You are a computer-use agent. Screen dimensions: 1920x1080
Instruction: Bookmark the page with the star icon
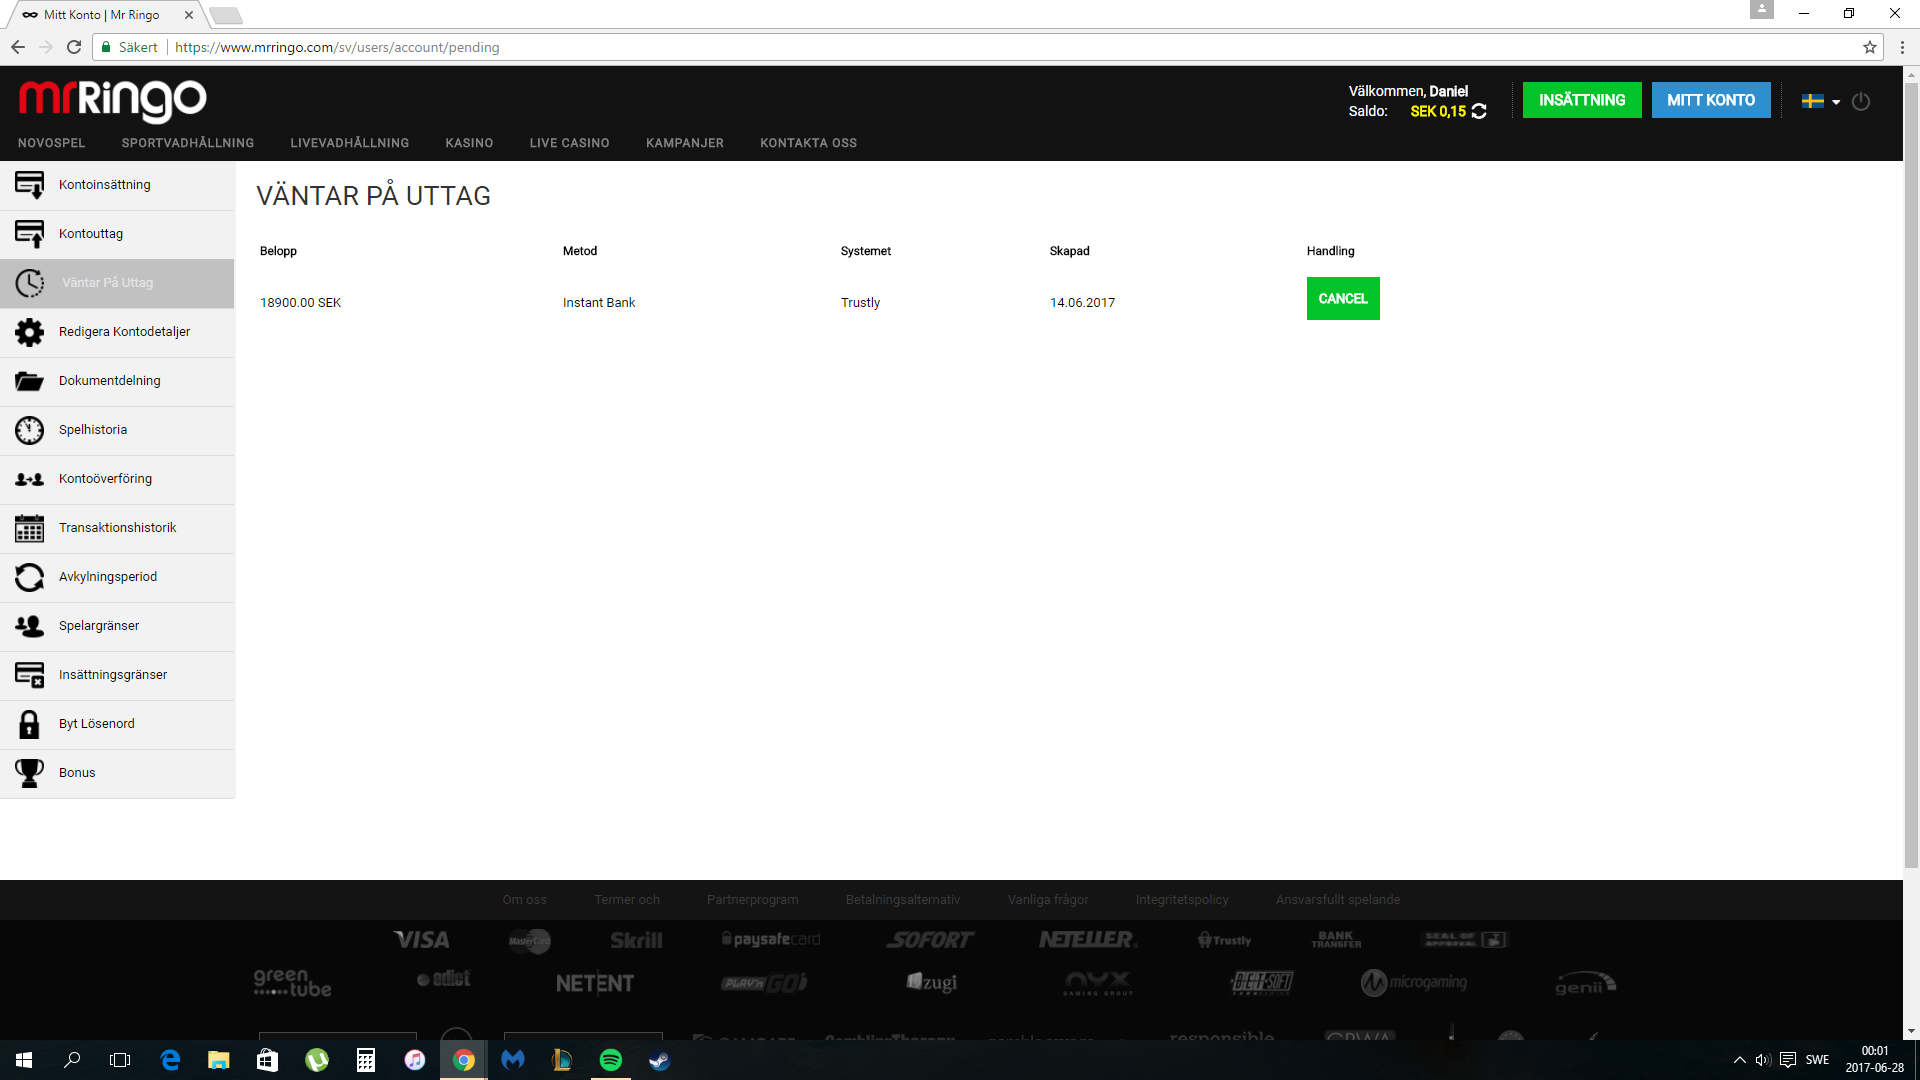1869,47
